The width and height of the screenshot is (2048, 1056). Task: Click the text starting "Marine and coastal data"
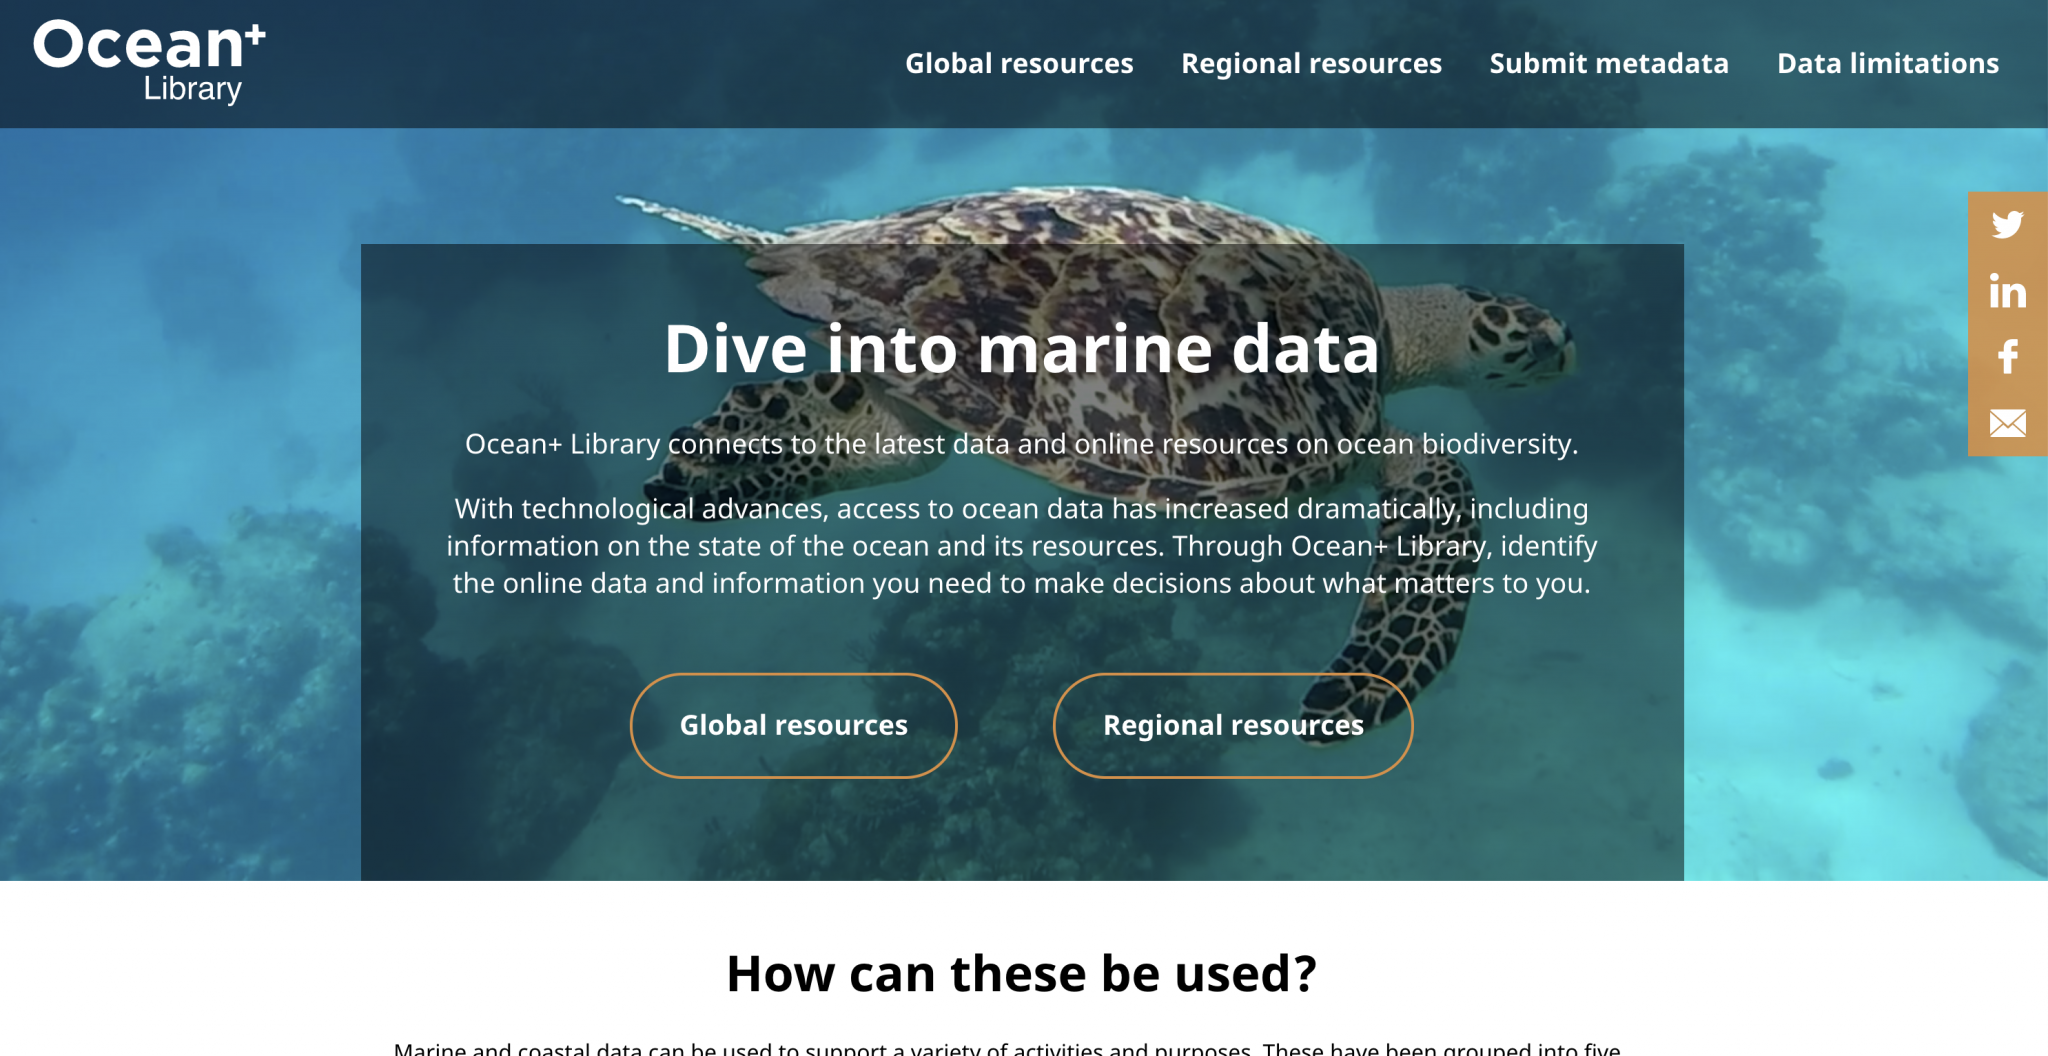pyautogui.click(x=1006, y=1048)
